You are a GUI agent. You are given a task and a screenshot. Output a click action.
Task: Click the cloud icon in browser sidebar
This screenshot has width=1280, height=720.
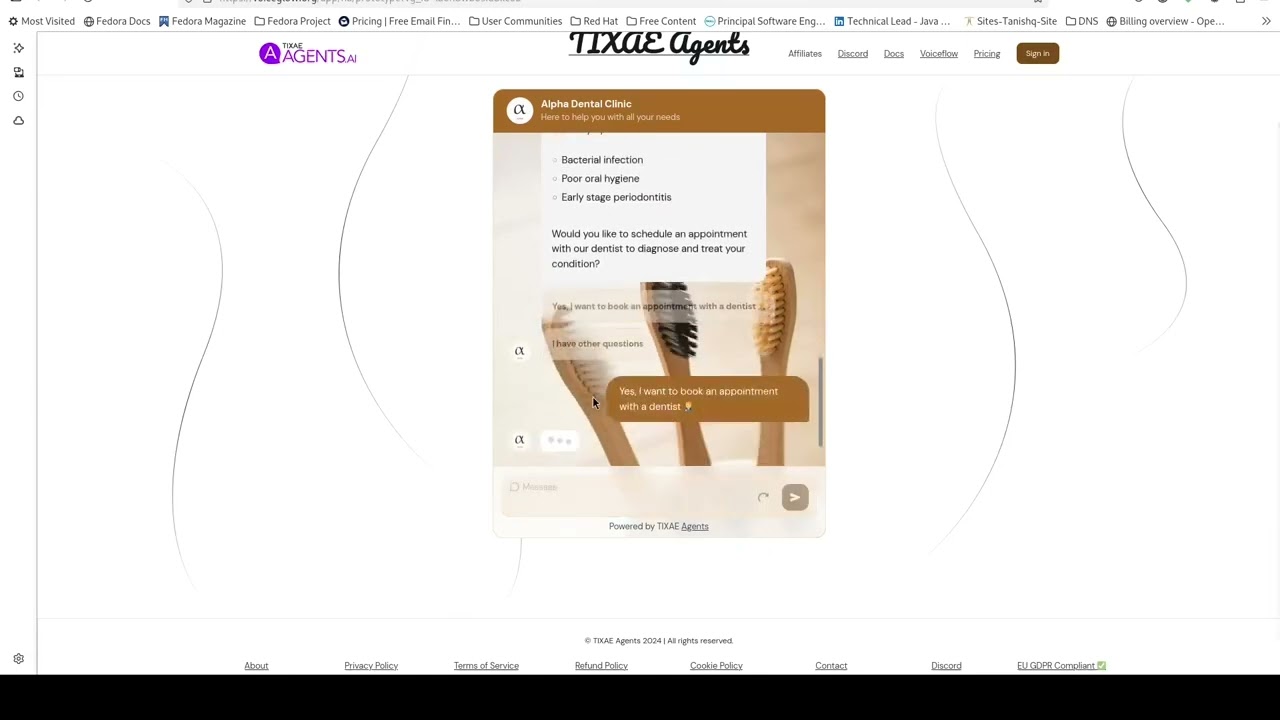tap(18, 120)
